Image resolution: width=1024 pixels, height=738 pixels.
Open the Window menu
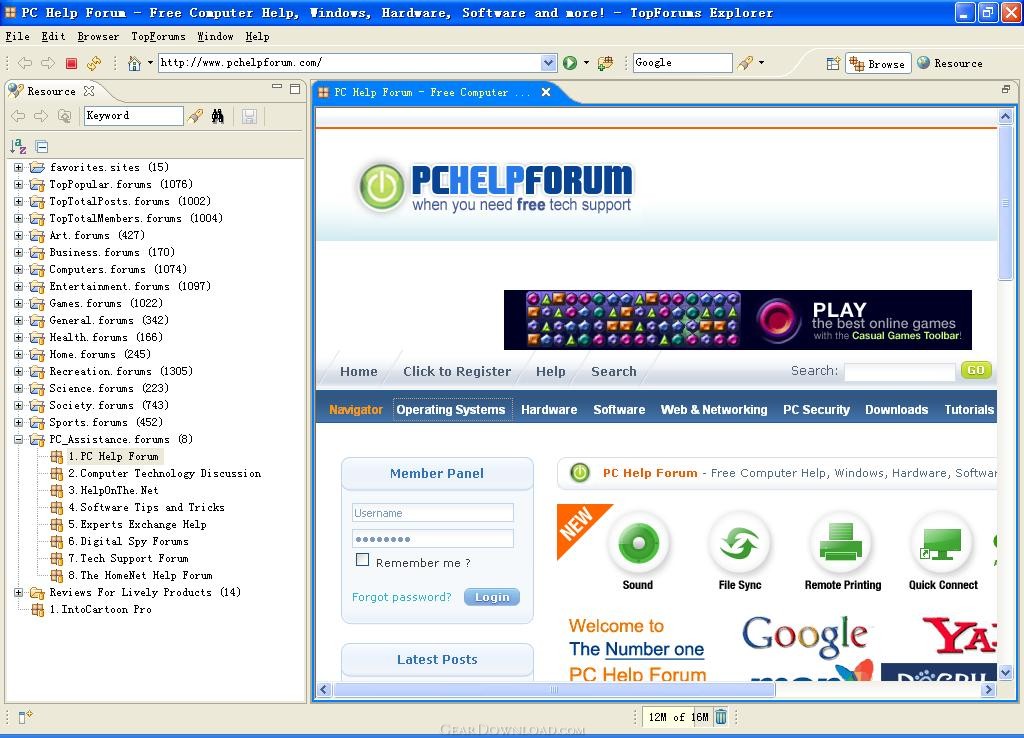click(215, 37)
